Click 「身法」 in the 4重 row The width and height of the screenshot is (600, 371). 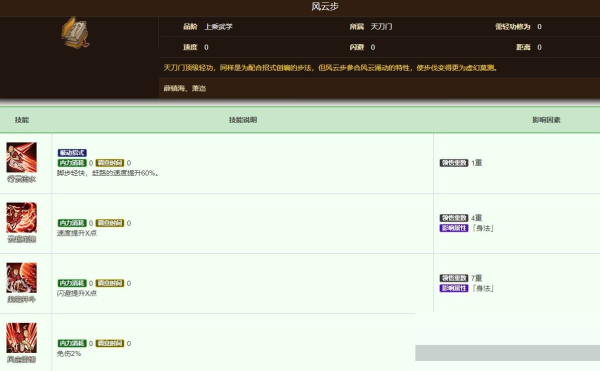(x=483, y=228)
